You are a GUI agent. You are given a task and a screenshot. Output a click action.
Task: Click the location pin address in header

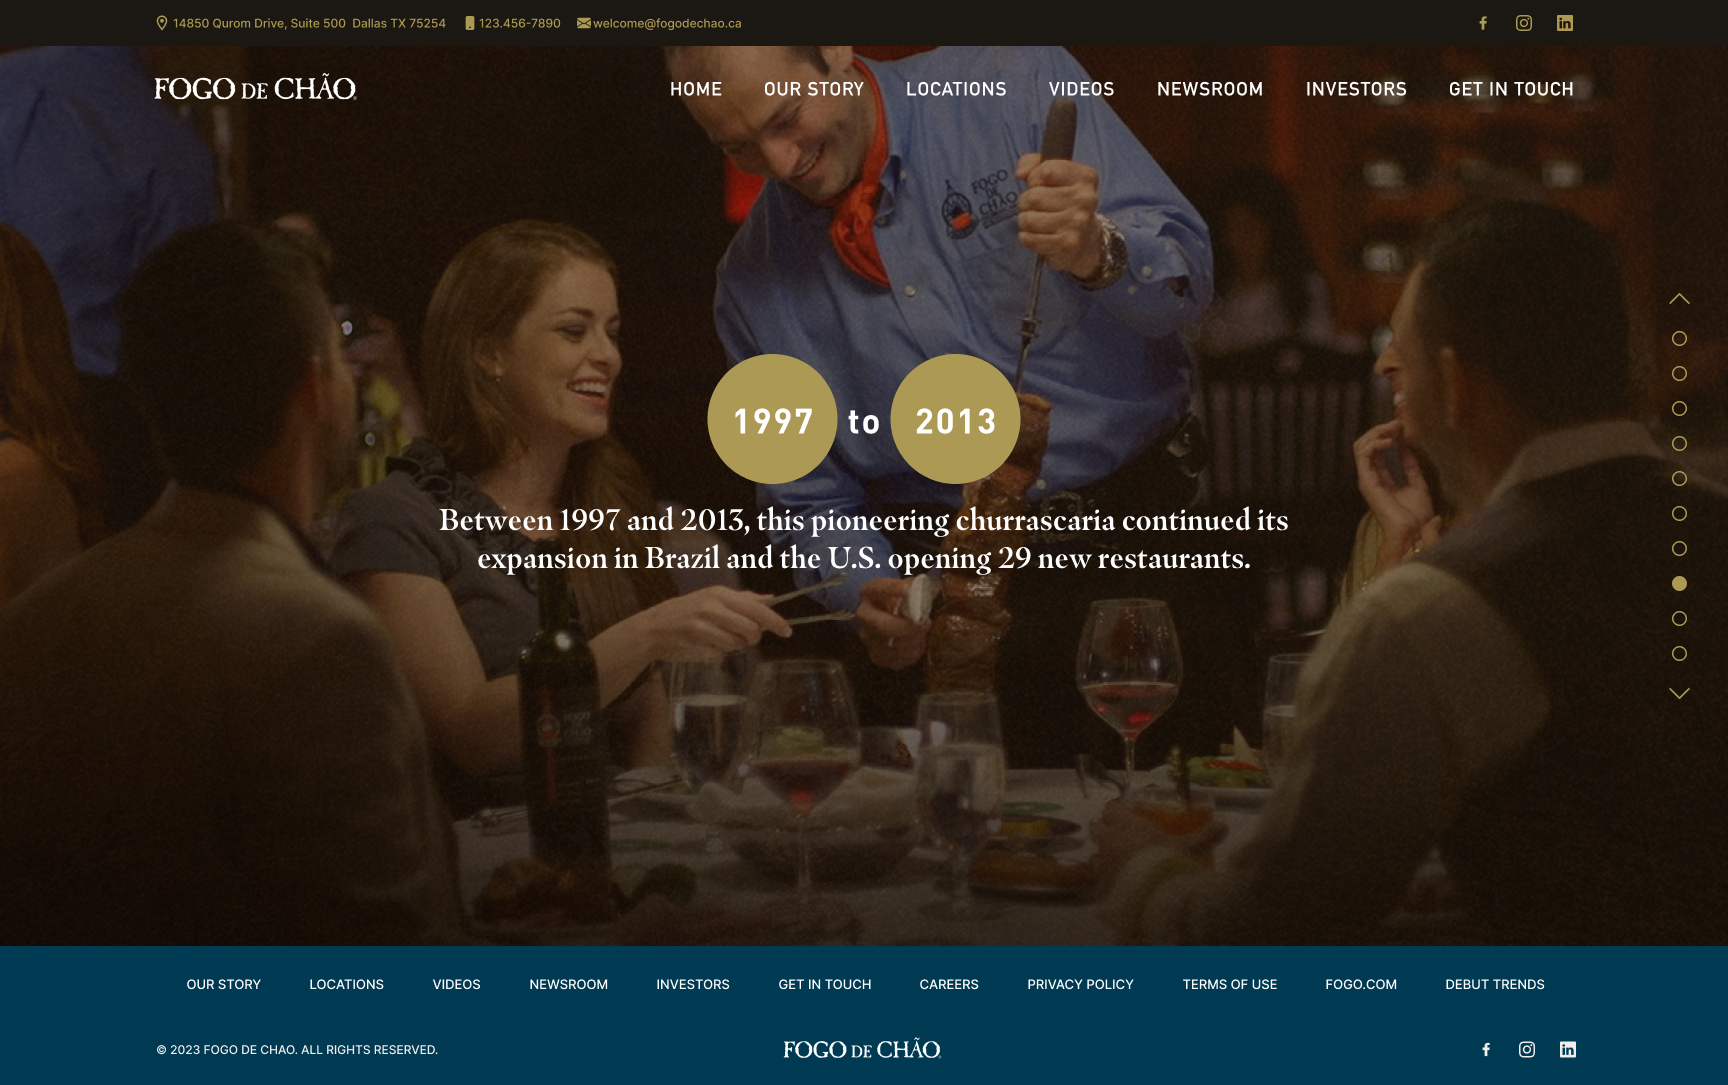click(x=301, y=23)
